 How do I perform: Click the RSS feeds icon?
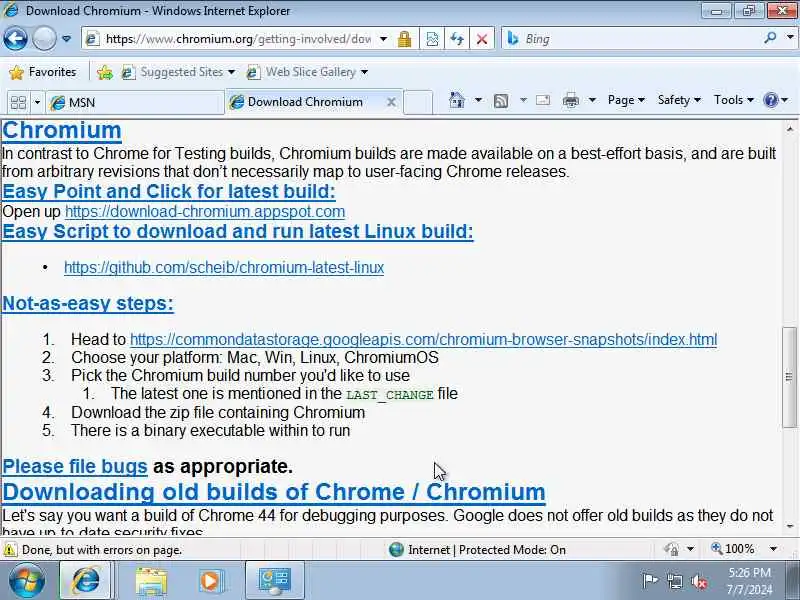coord(501,101)
